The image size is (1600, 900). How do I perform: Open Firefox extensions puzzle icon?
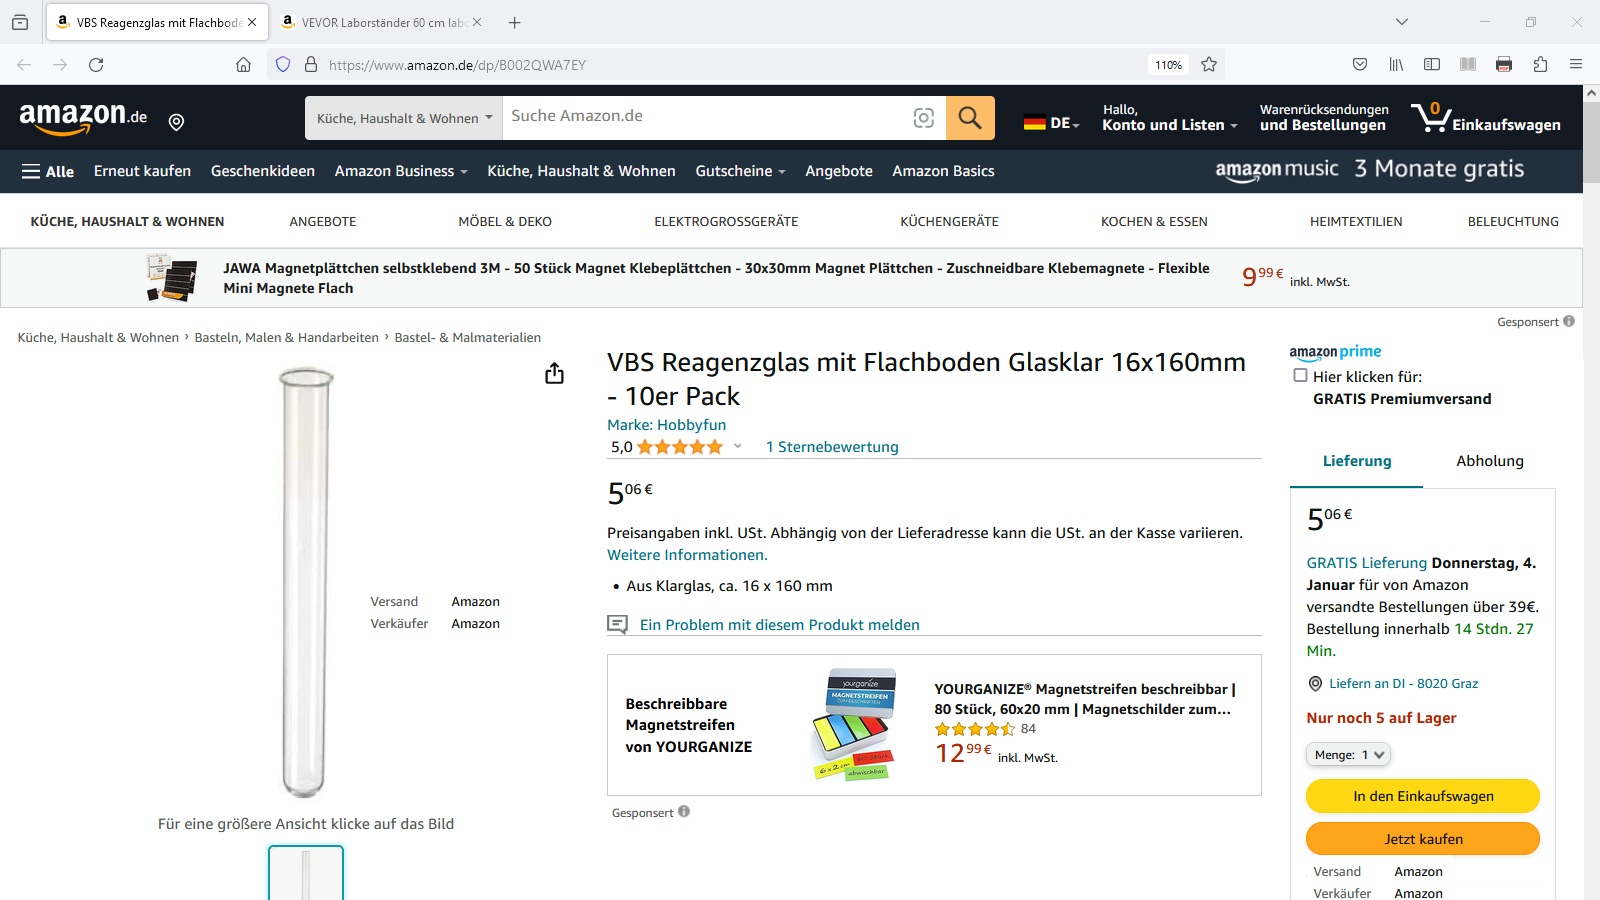click(x=1540, y=65)
